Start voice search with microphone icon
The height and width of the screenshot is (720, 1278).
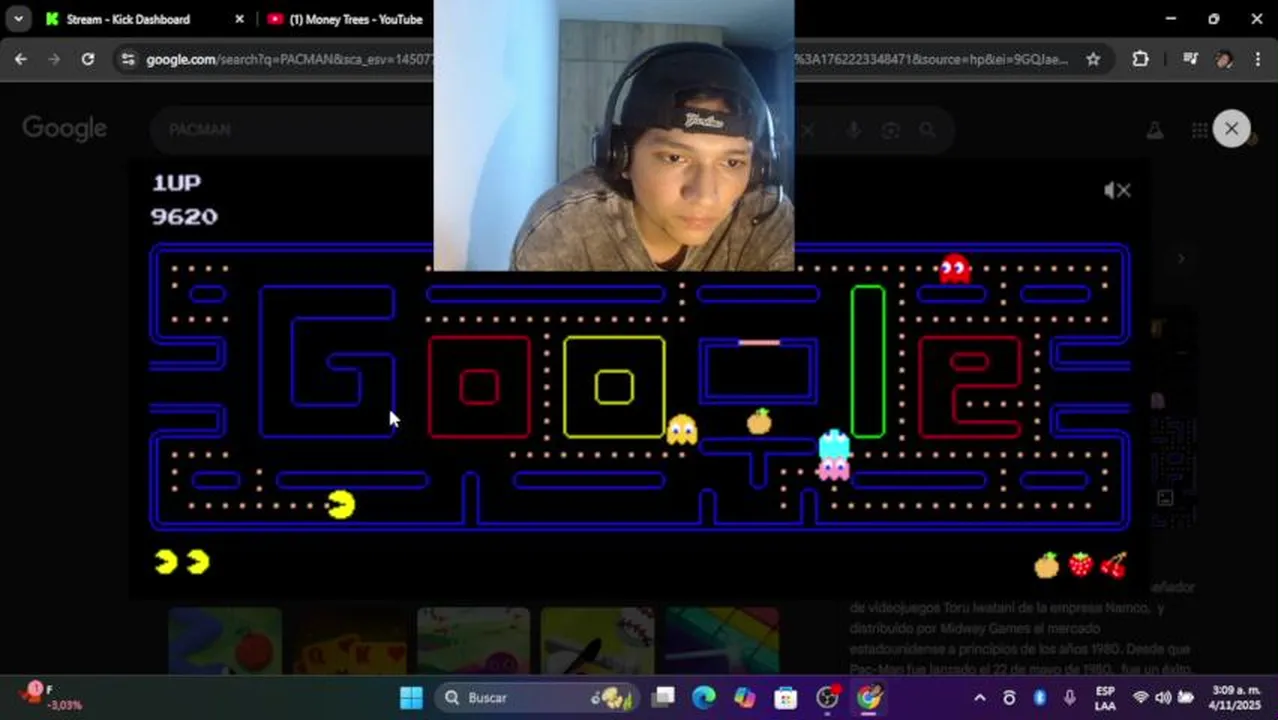853,130
